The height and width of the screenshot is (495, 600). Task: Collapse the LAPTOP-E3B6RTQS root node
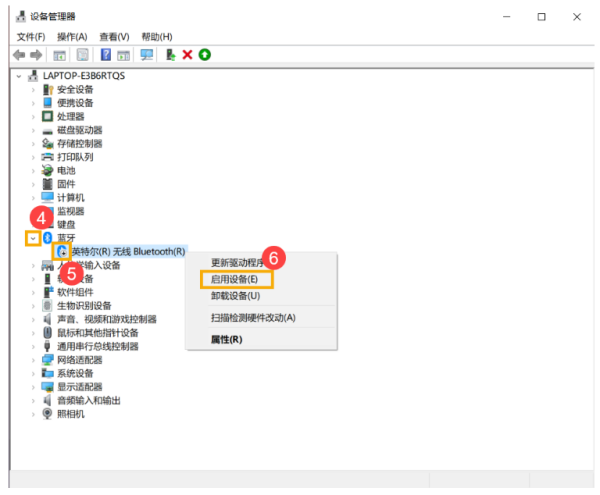pyautogui.click(x=21, y=76)
